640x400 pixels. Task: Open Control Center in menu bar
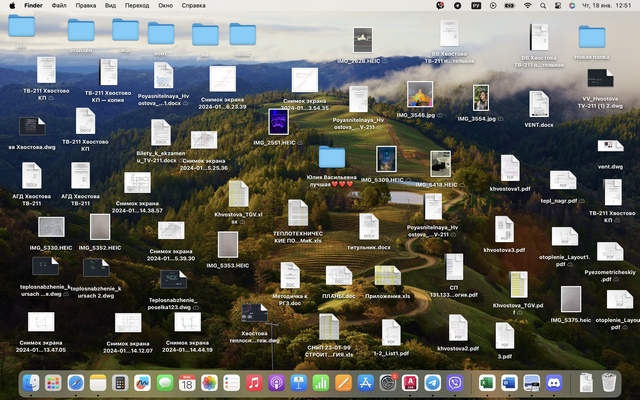(x=558, y=5)
